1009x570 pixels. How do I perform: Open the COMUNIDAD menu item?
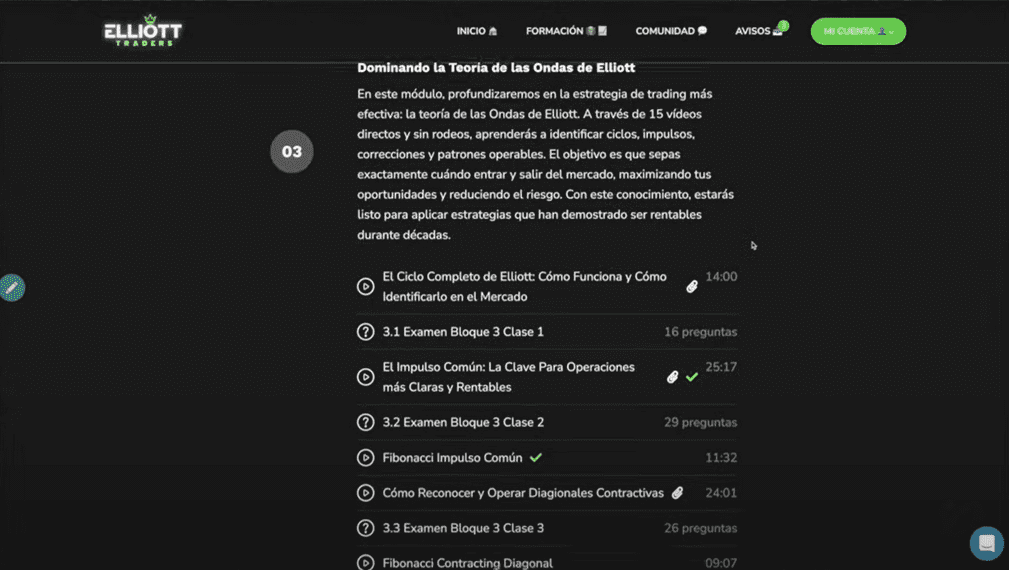coord(671,31)
